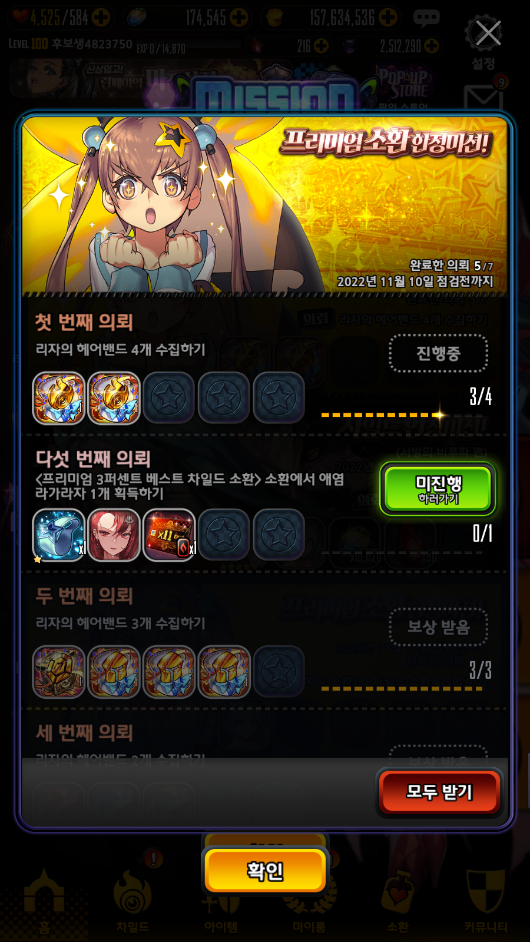This screenshot has width=530, height=942.
Task: Tap the third empty star slot in first request
Action: coord(279,398)
